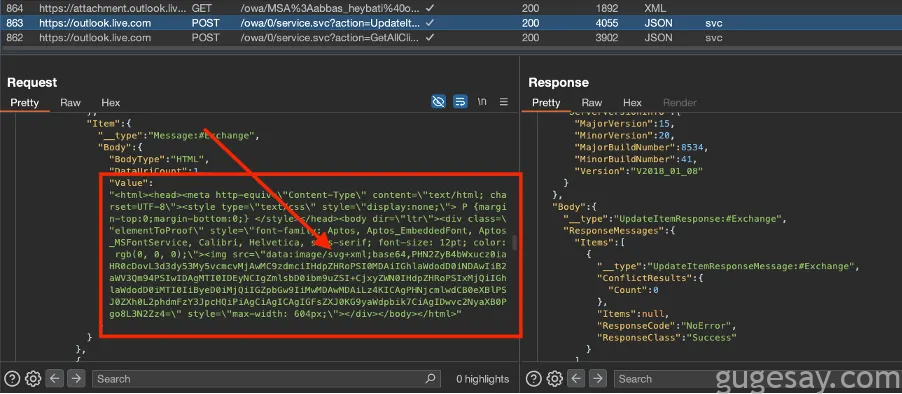Click length value 3902
Image resolution: width=902 pixels, height=394 pixels.
(x=607, y=37)
